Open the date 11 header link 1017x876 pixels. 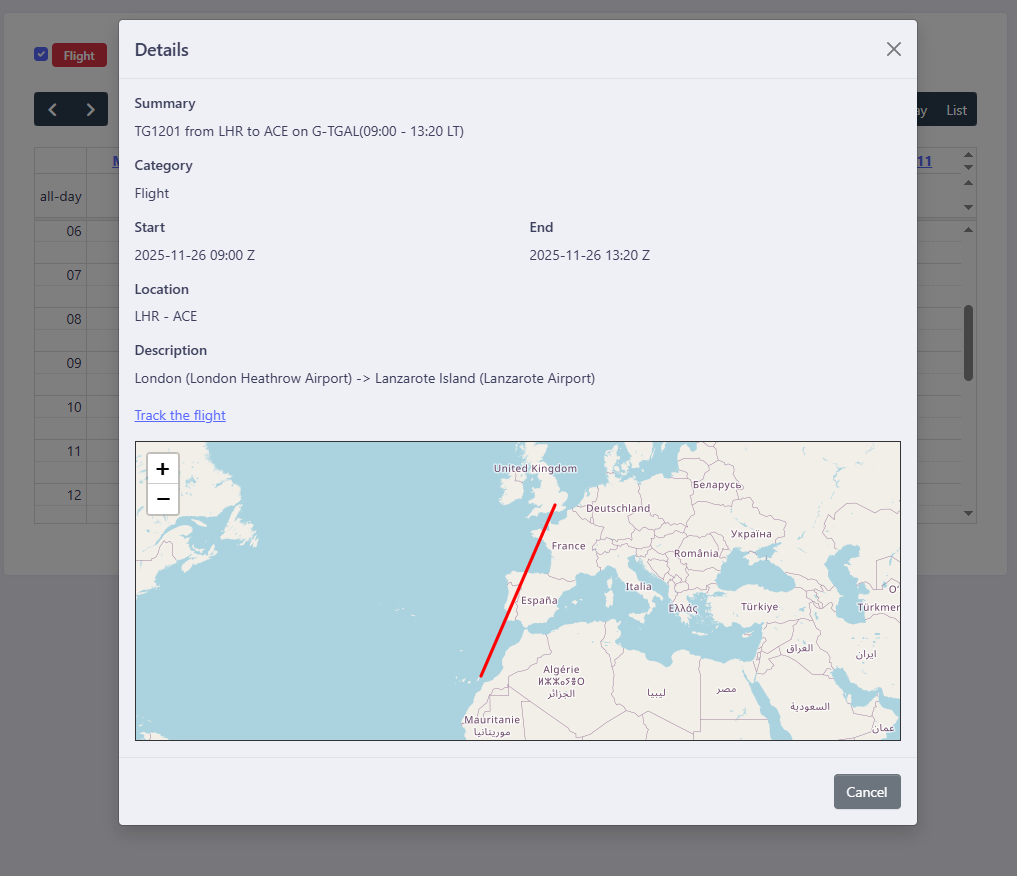924,161
